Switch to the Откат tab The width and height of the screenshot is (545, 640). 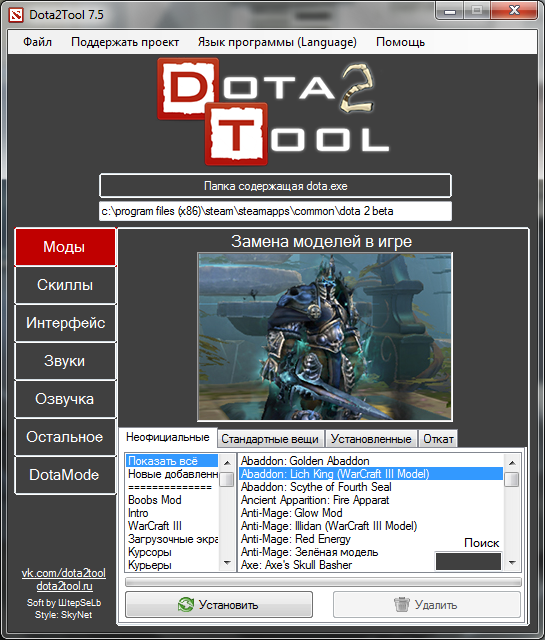438,439
